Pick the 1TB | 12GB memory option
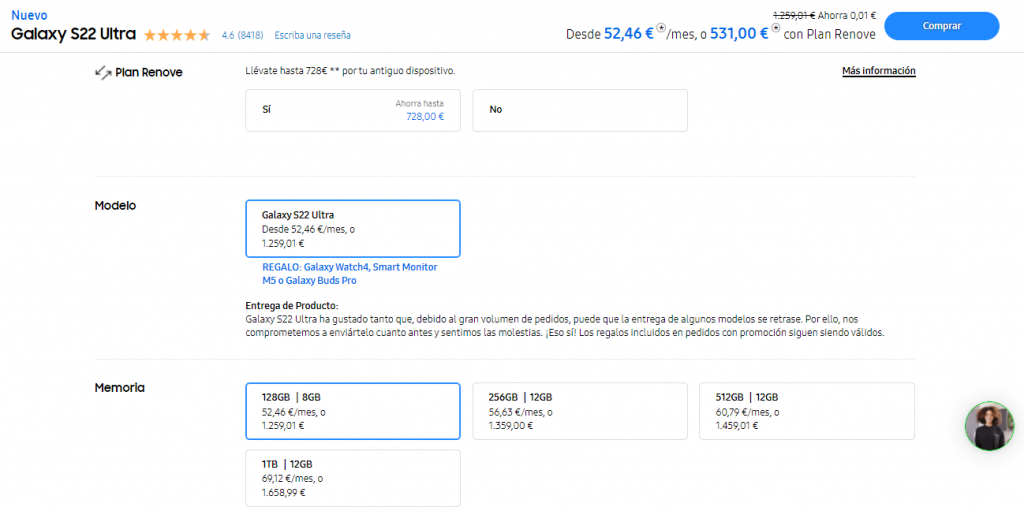This screenshot has width=1024, height=511. (353, 478)
